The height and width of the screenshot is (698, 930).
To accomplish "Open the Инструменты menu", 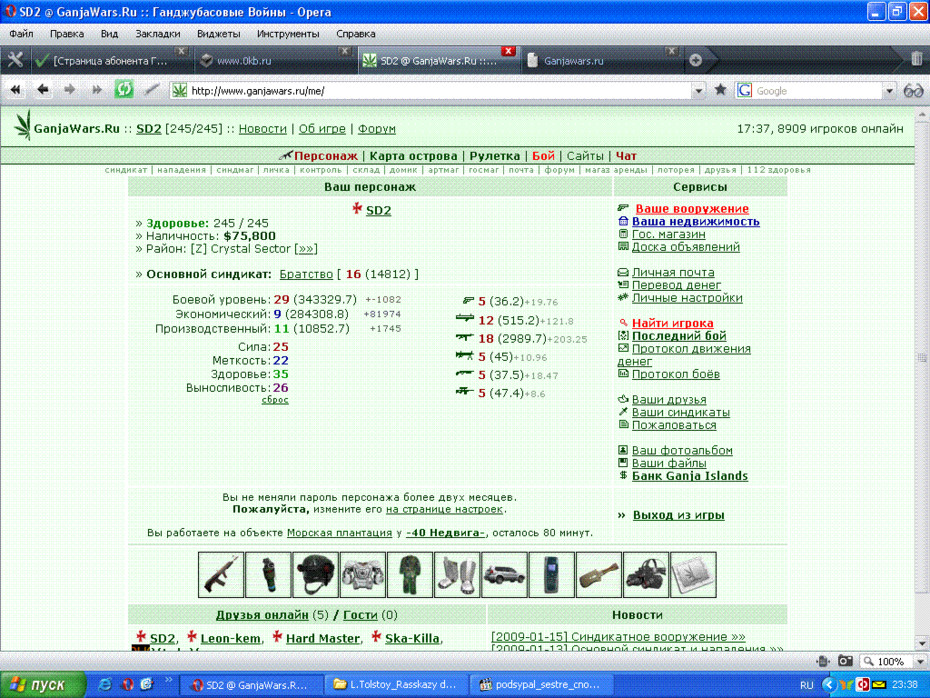I will pos(288,34).
